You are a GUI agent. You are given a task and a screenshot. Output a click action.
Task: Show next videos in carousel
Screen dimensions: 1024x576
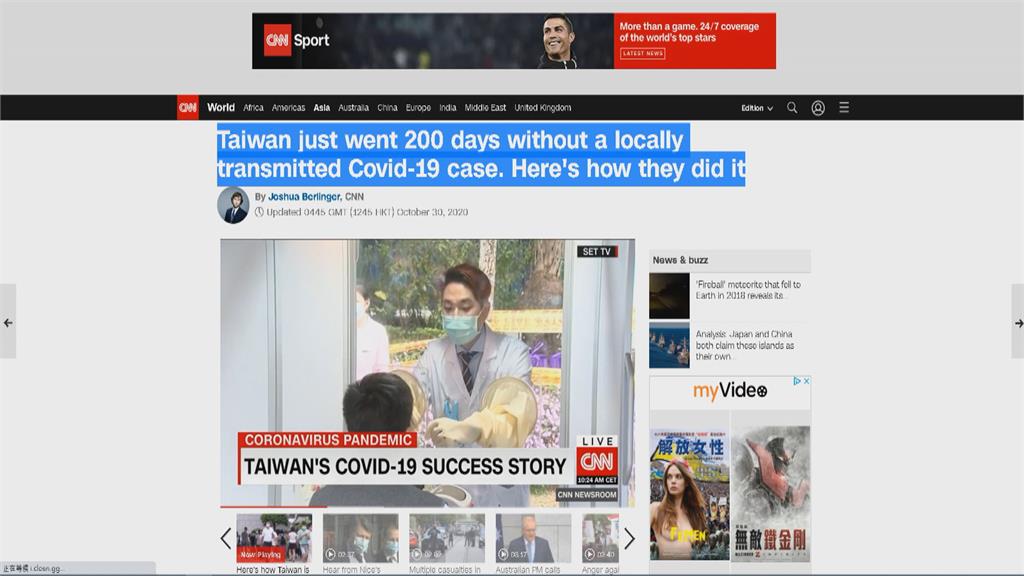pyautogui.click(x=629, y=538)
